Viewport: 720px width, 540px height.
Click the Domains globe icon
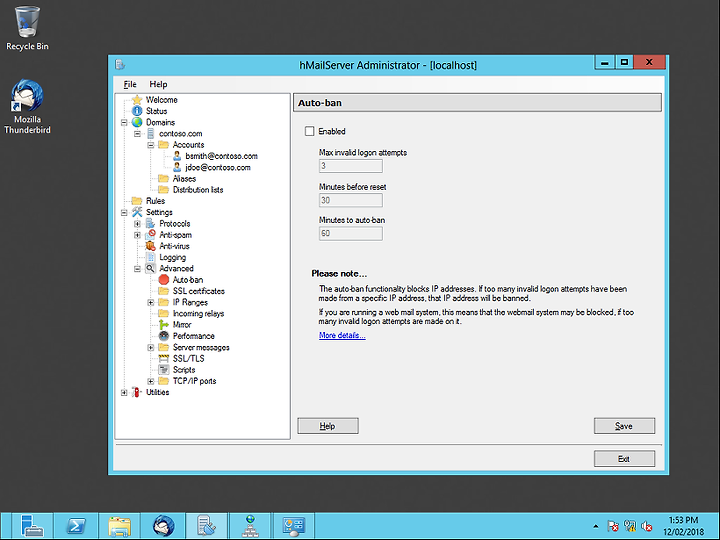[137, 122]
